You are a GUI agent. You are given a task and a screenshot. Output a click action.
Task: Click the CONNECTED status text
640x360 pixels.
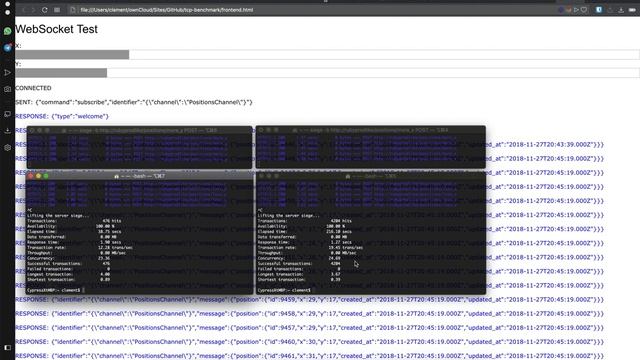click(x=33, y=88)
